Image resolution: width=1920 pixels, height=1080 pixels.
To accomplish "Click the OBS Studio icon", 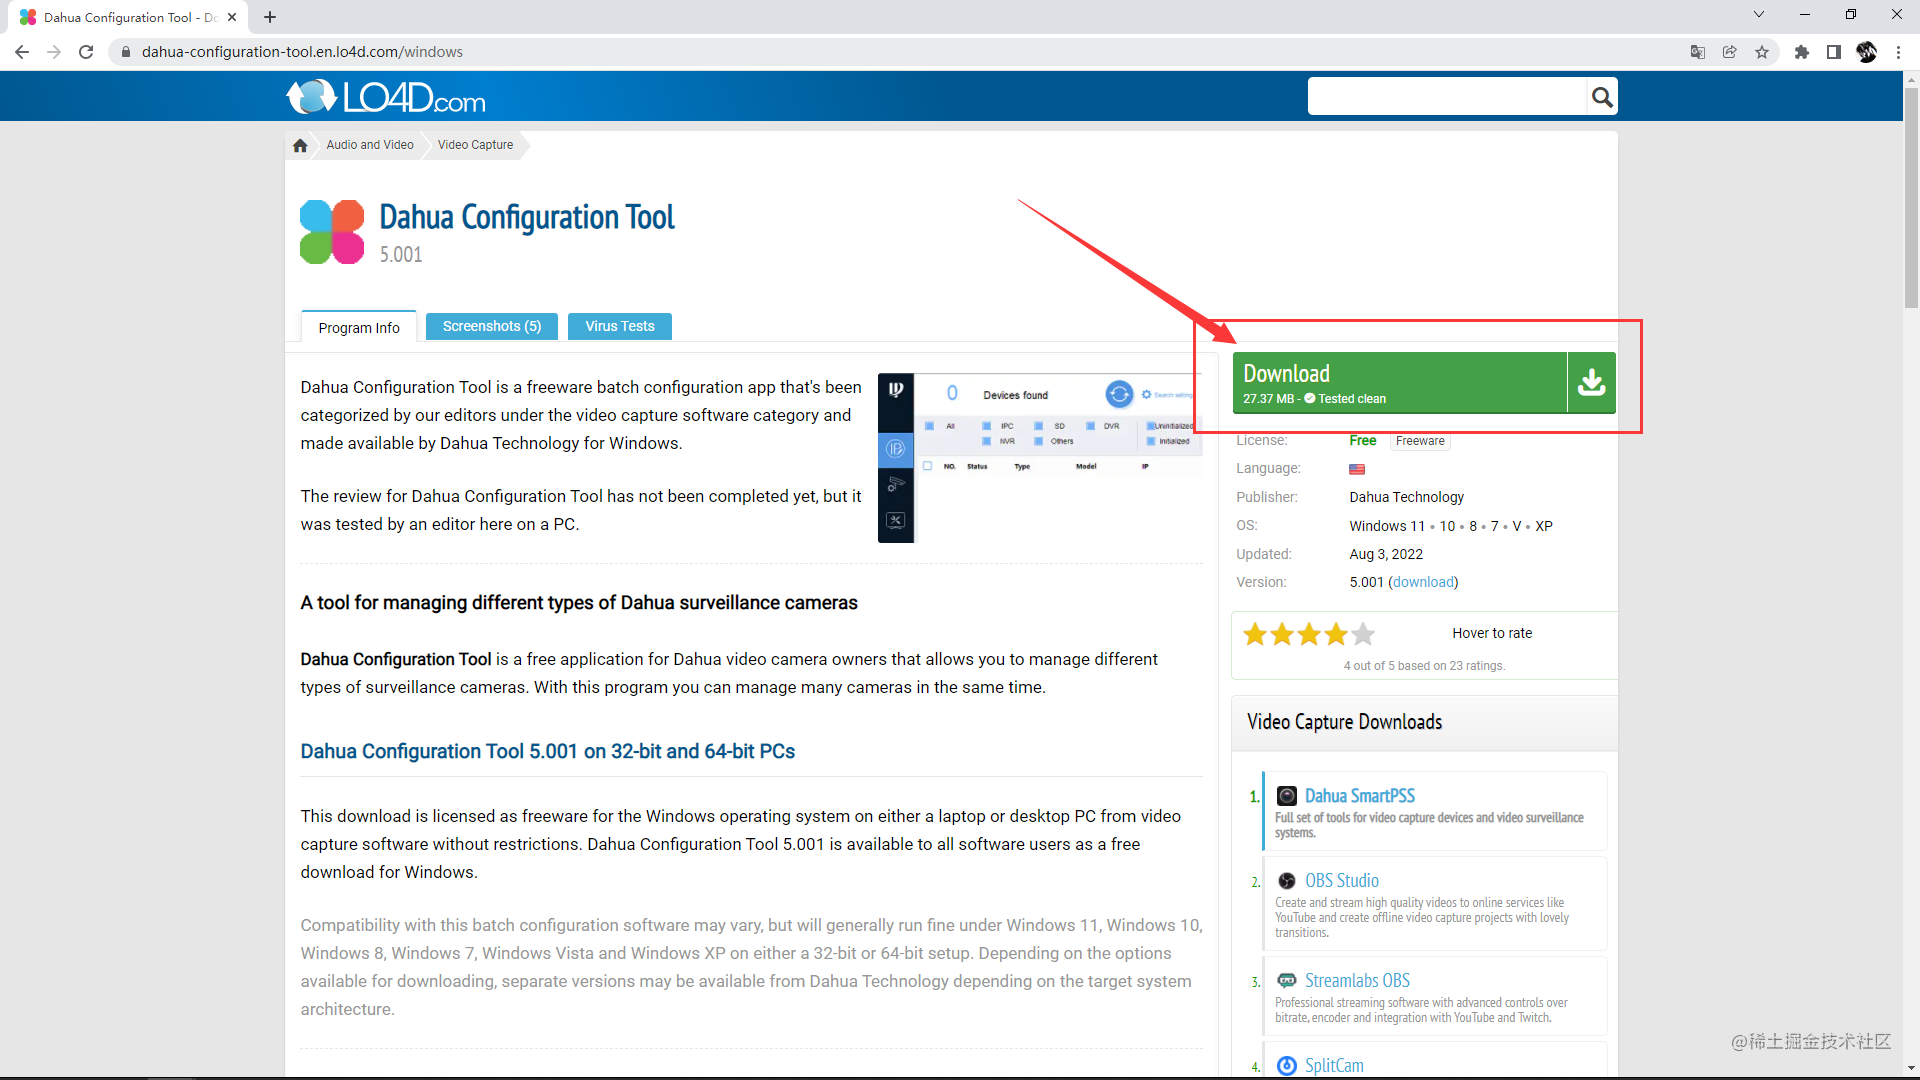I will pos(1287,881).
